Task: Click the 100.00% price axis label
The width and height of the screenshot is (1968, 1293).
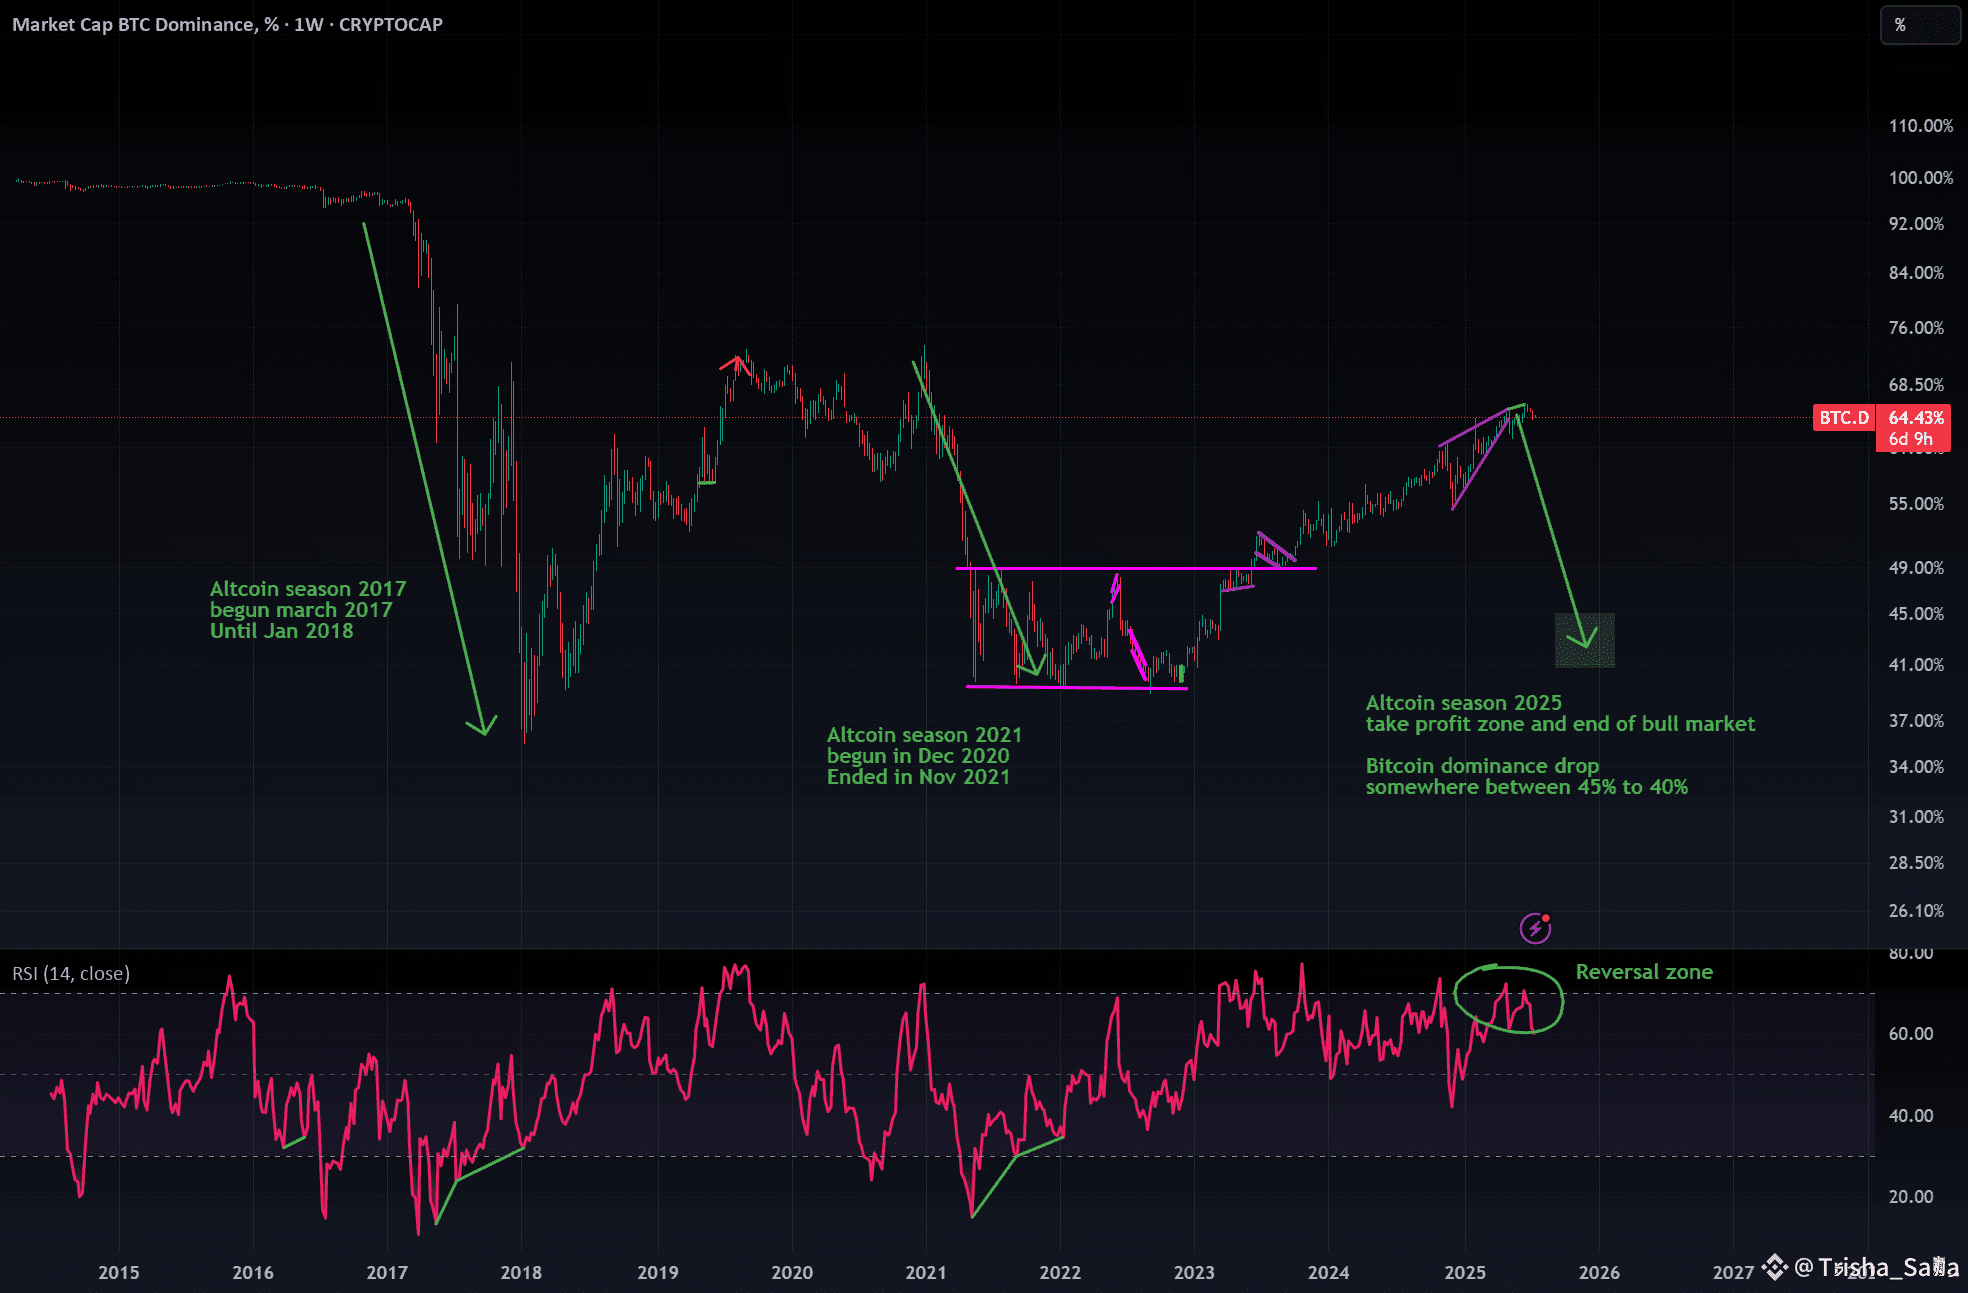Action: point(1920,178)
